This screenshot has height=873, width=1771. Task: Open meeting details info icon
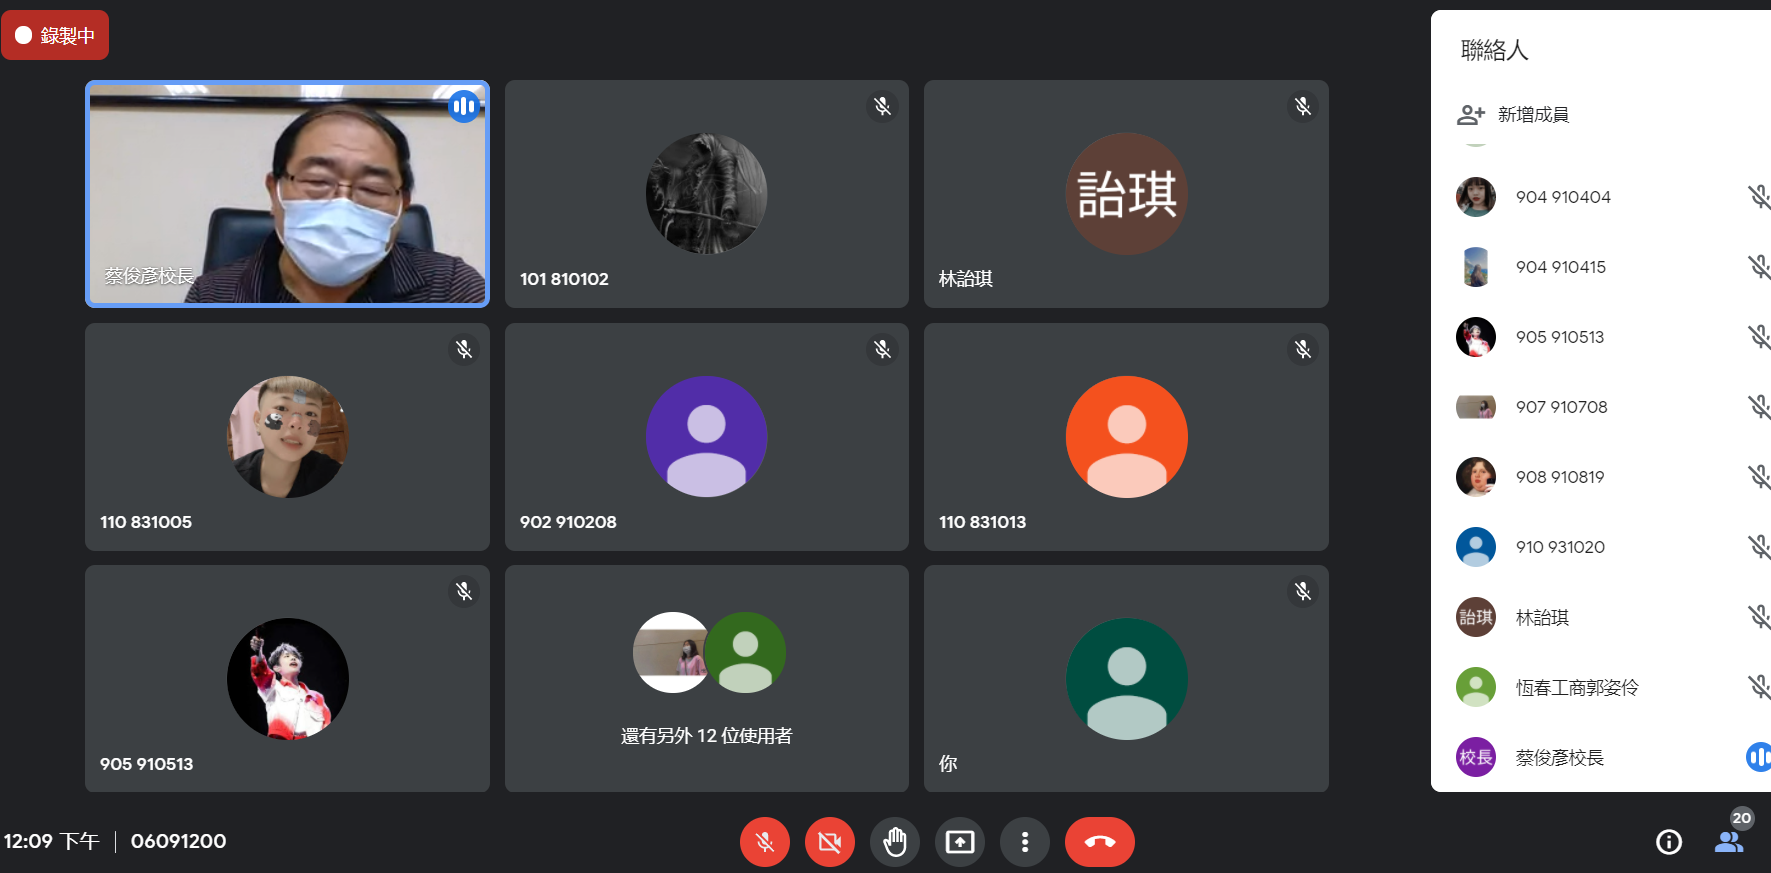(1669, 842)
